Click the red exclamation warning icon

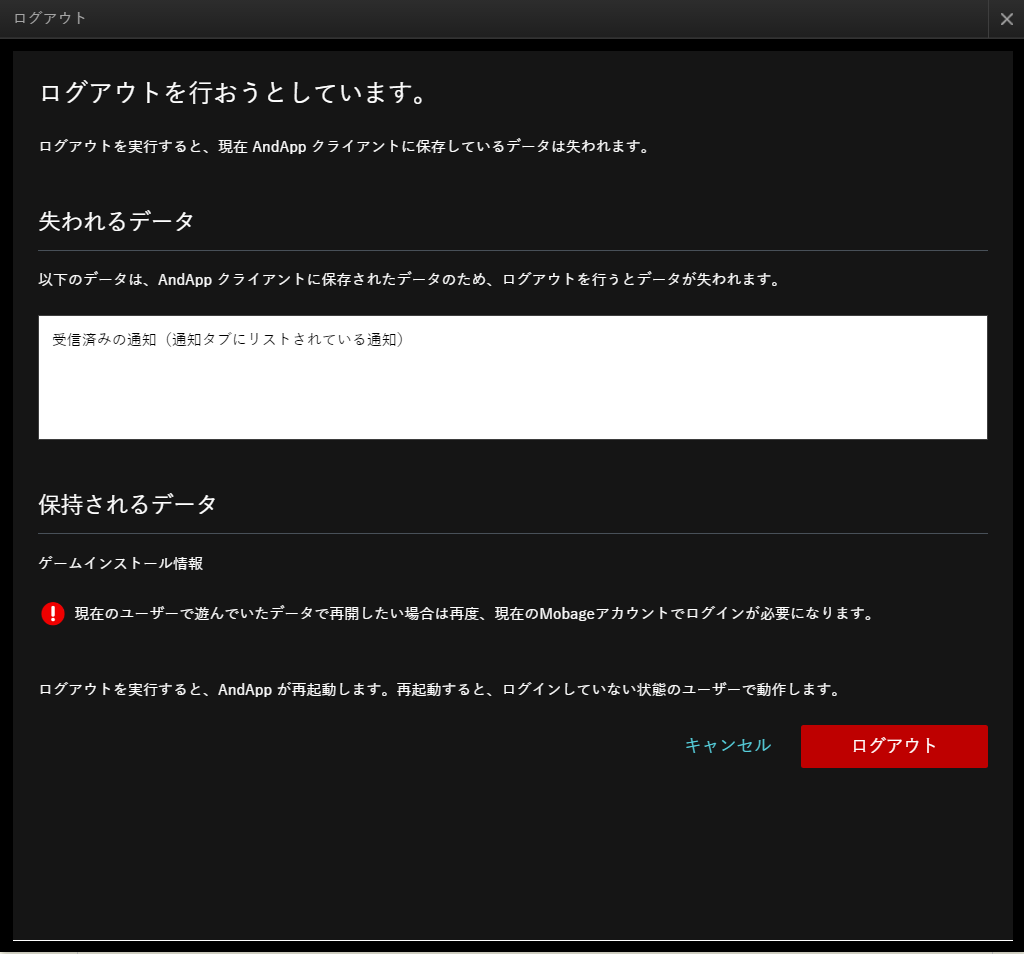[53, 613]
